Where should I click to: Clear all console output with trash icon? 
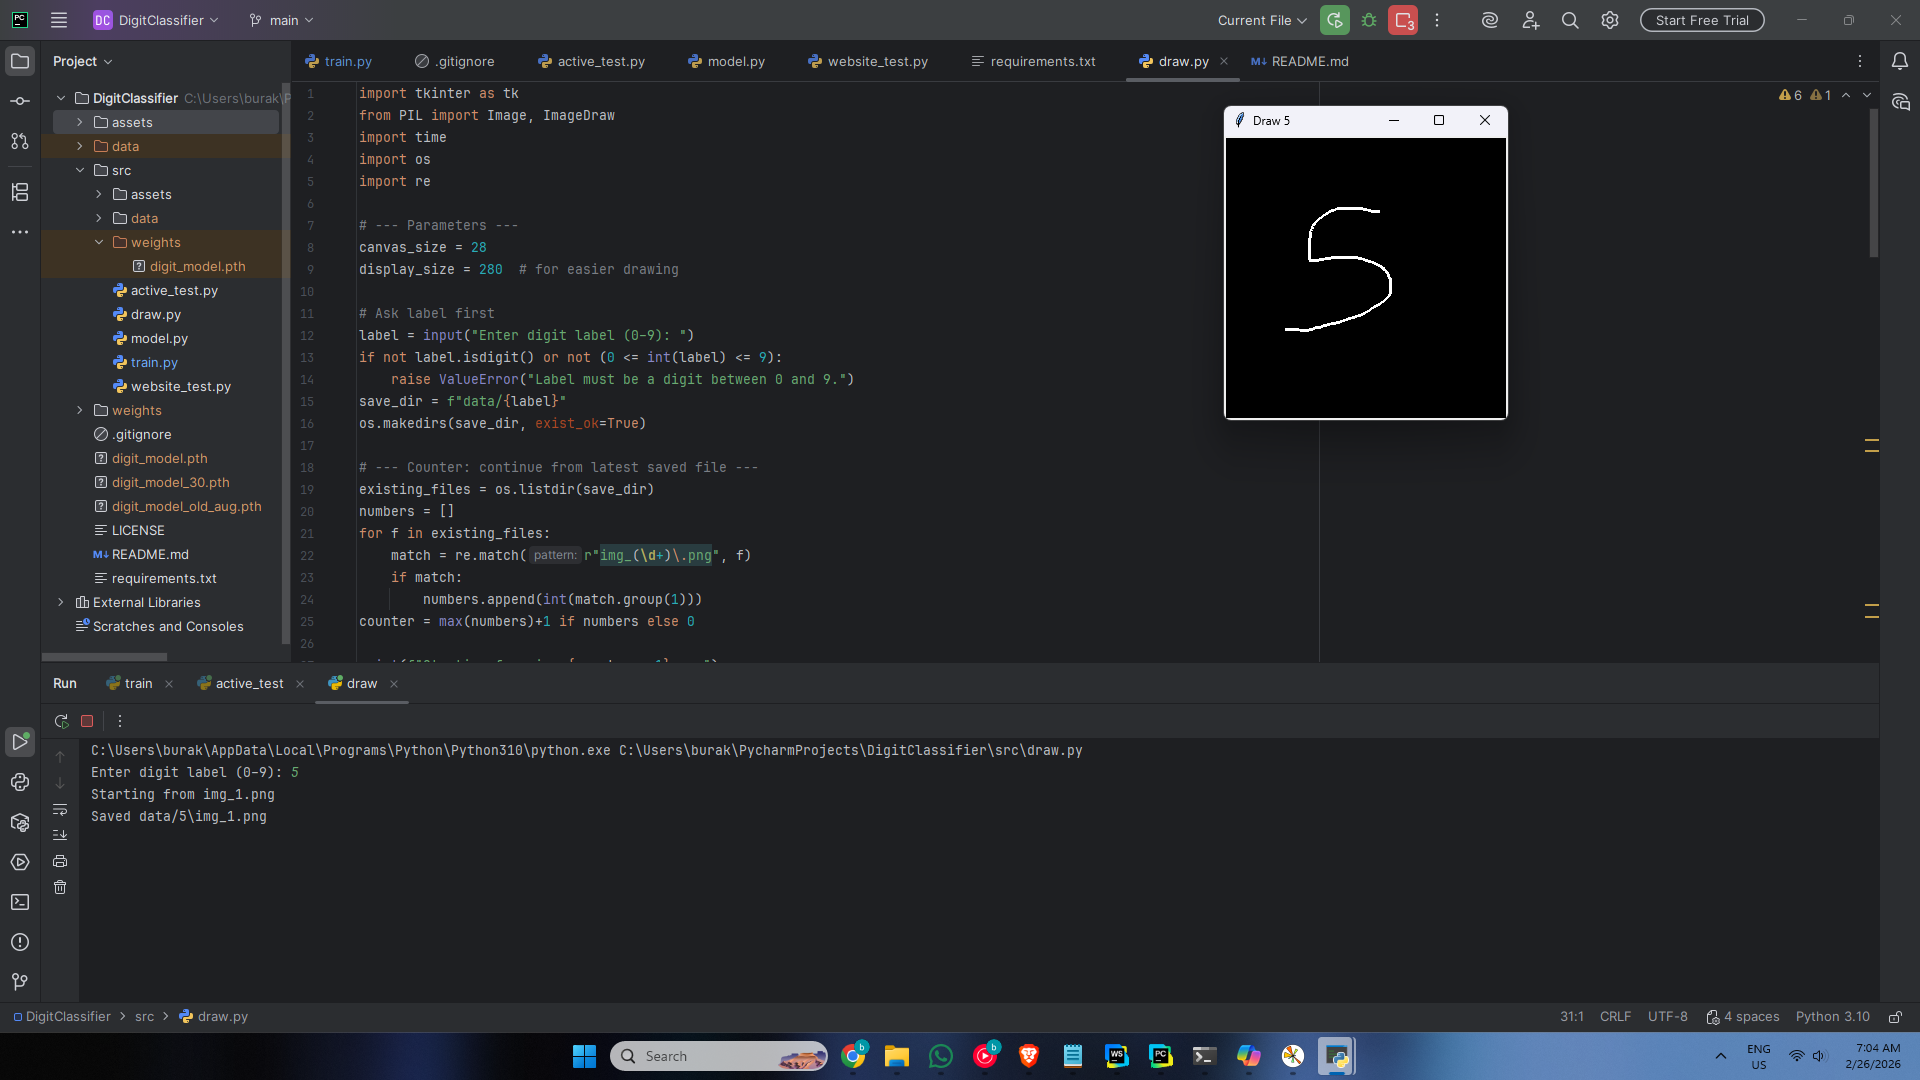(x=60, y=887)
